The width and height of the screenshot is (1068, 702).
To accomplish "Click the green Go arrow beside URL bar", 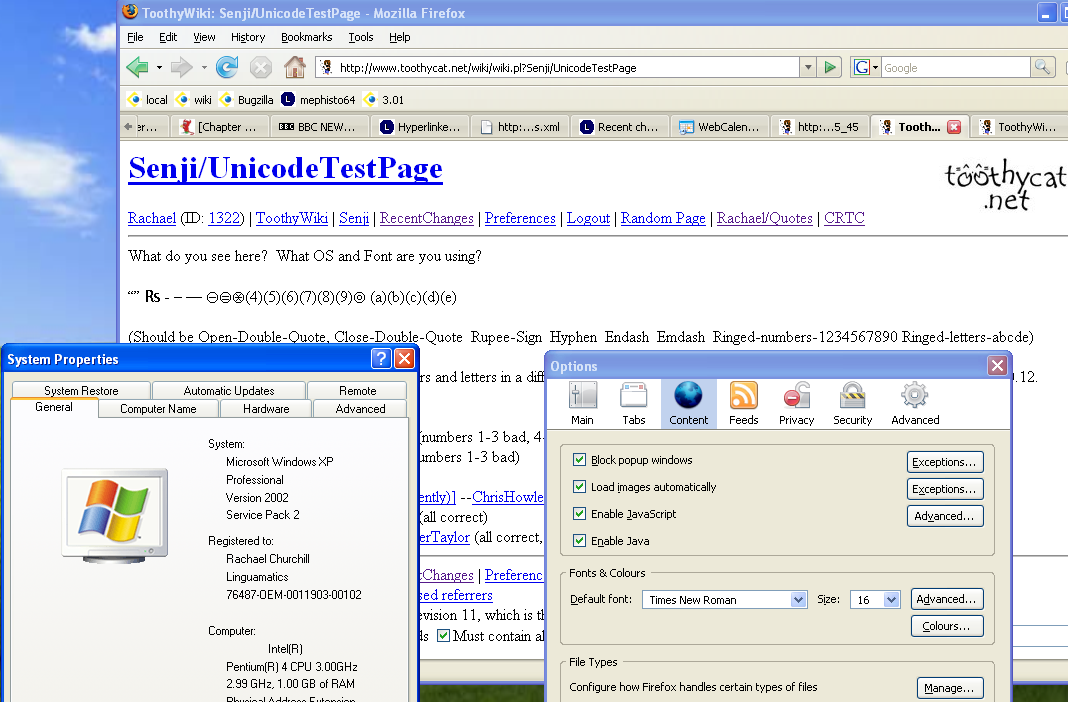I will pos(830,67).
